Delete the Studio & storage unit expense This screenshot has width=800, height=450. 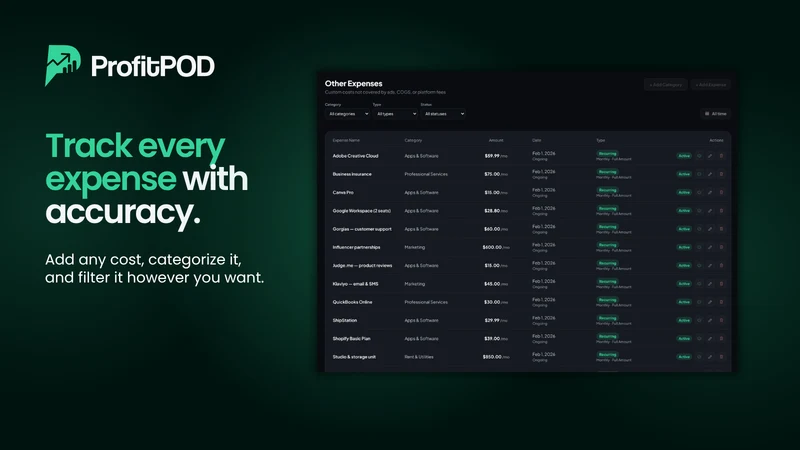pyautogui.click(x=721, y=357)
